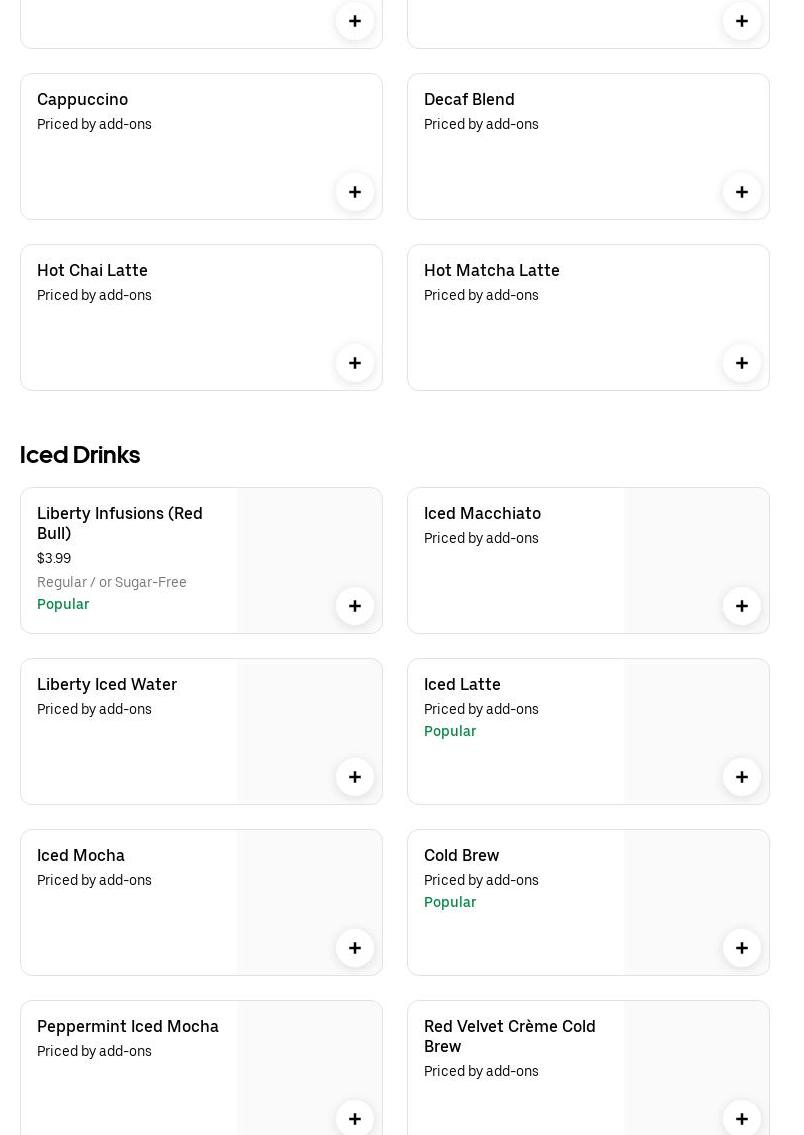Select the Liberty Infusions $3.99 price text
The image size is (804, 1135).
(54, 558)
